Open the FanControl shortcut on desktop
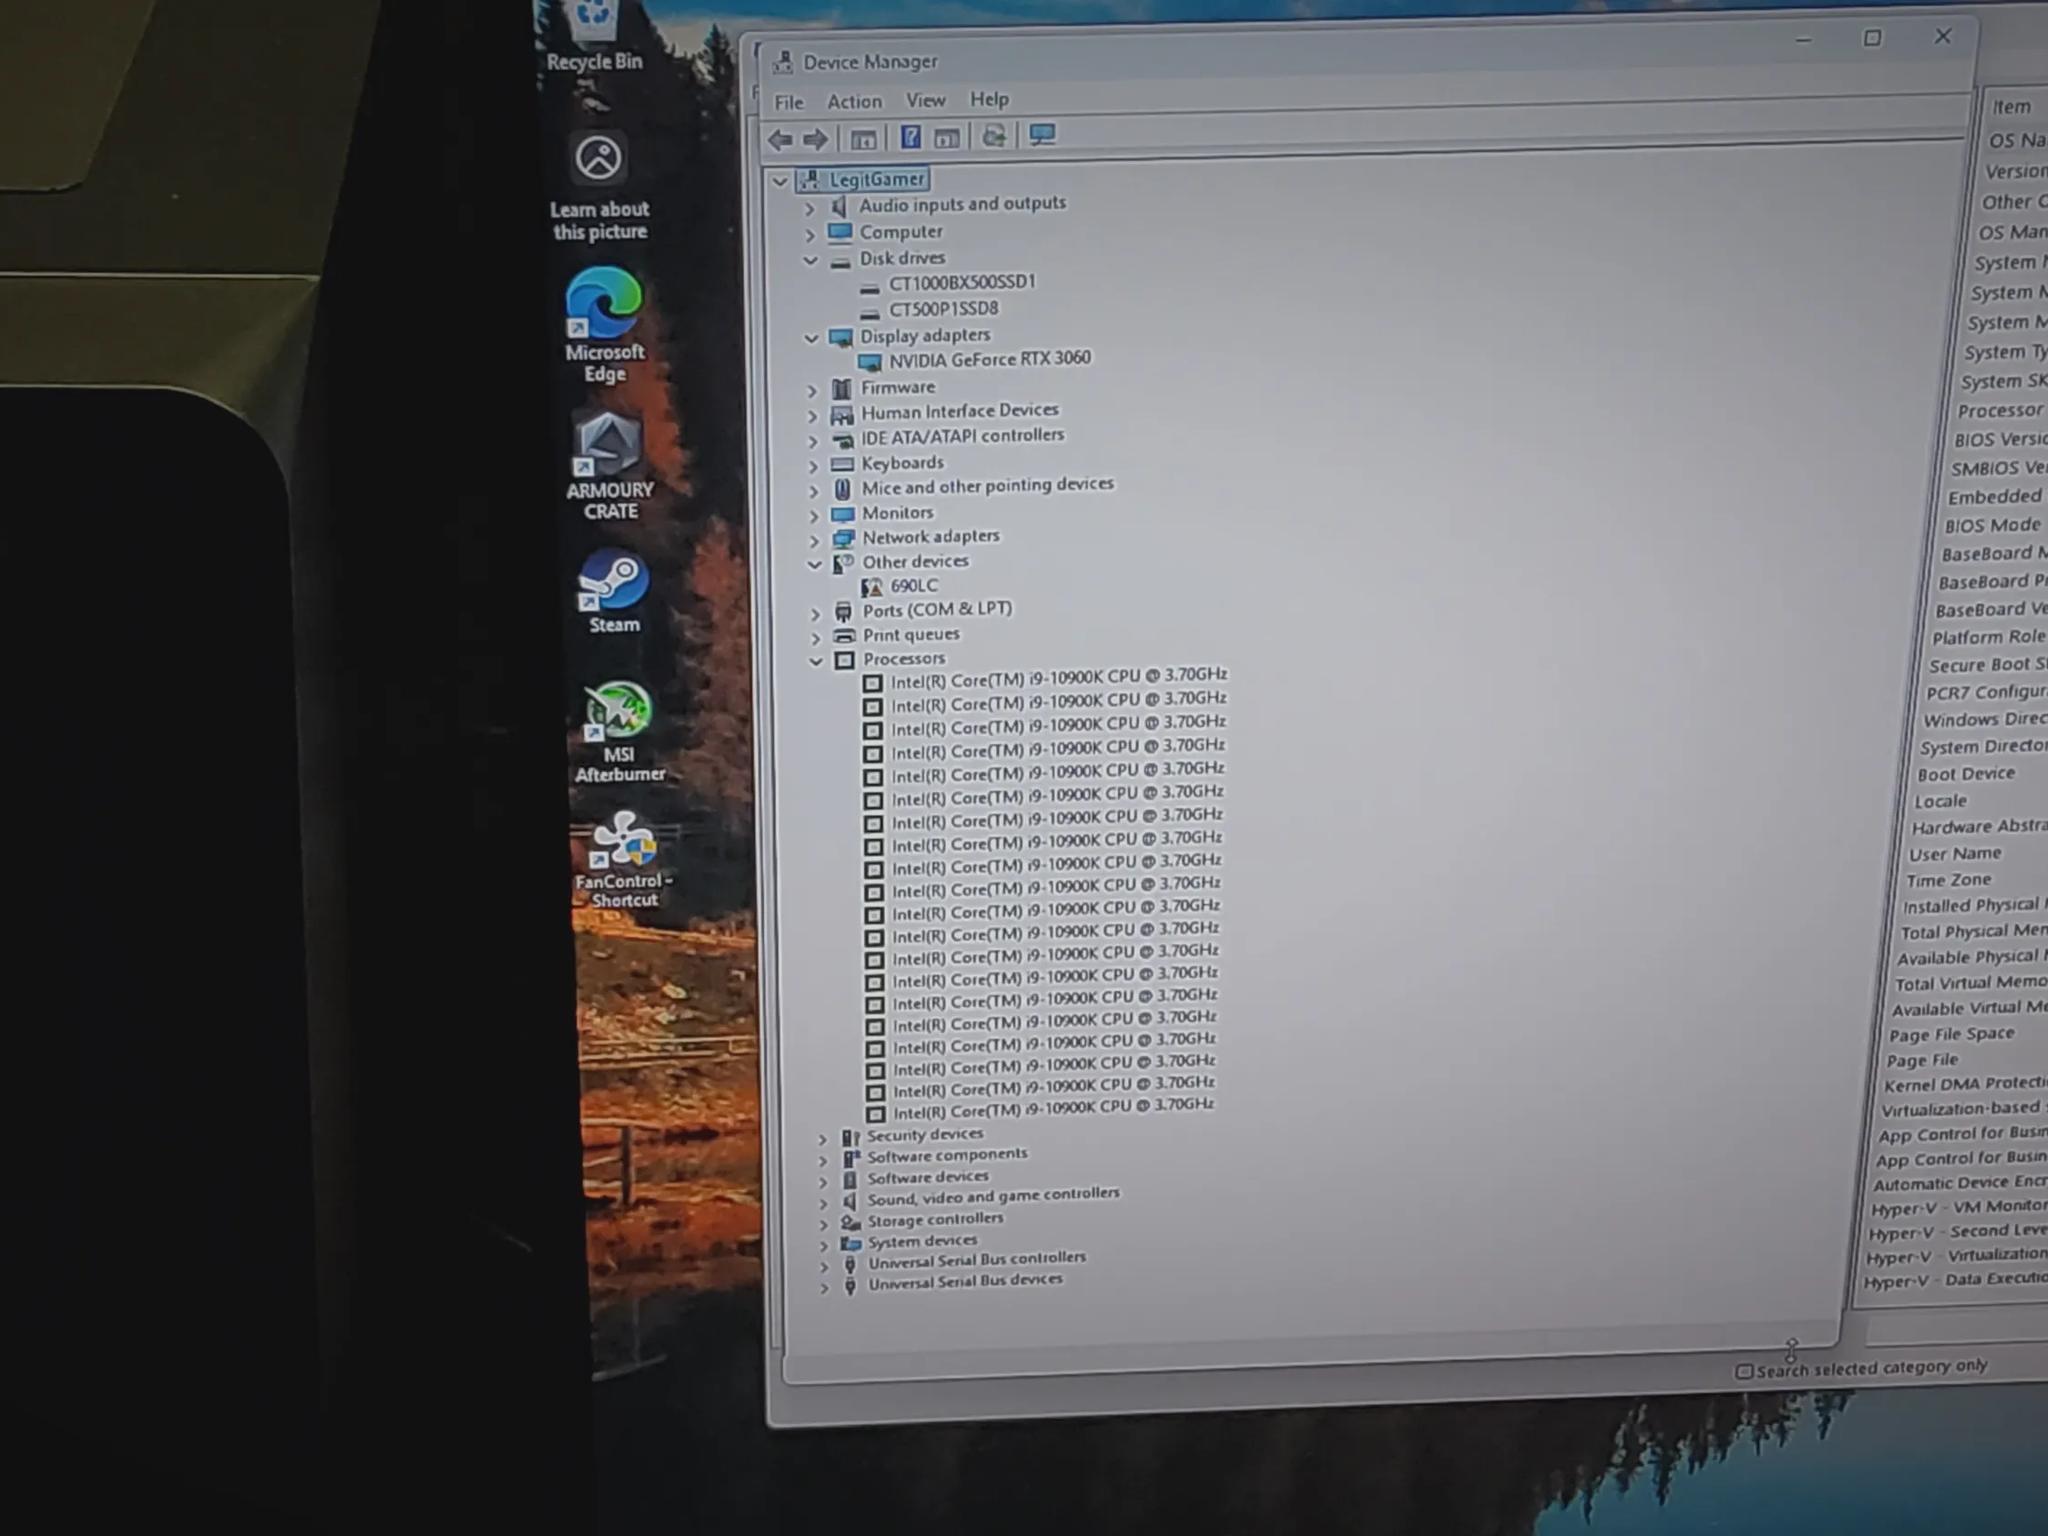The width and height of the screenshot is (2048, 1536). tap(623, 860)
